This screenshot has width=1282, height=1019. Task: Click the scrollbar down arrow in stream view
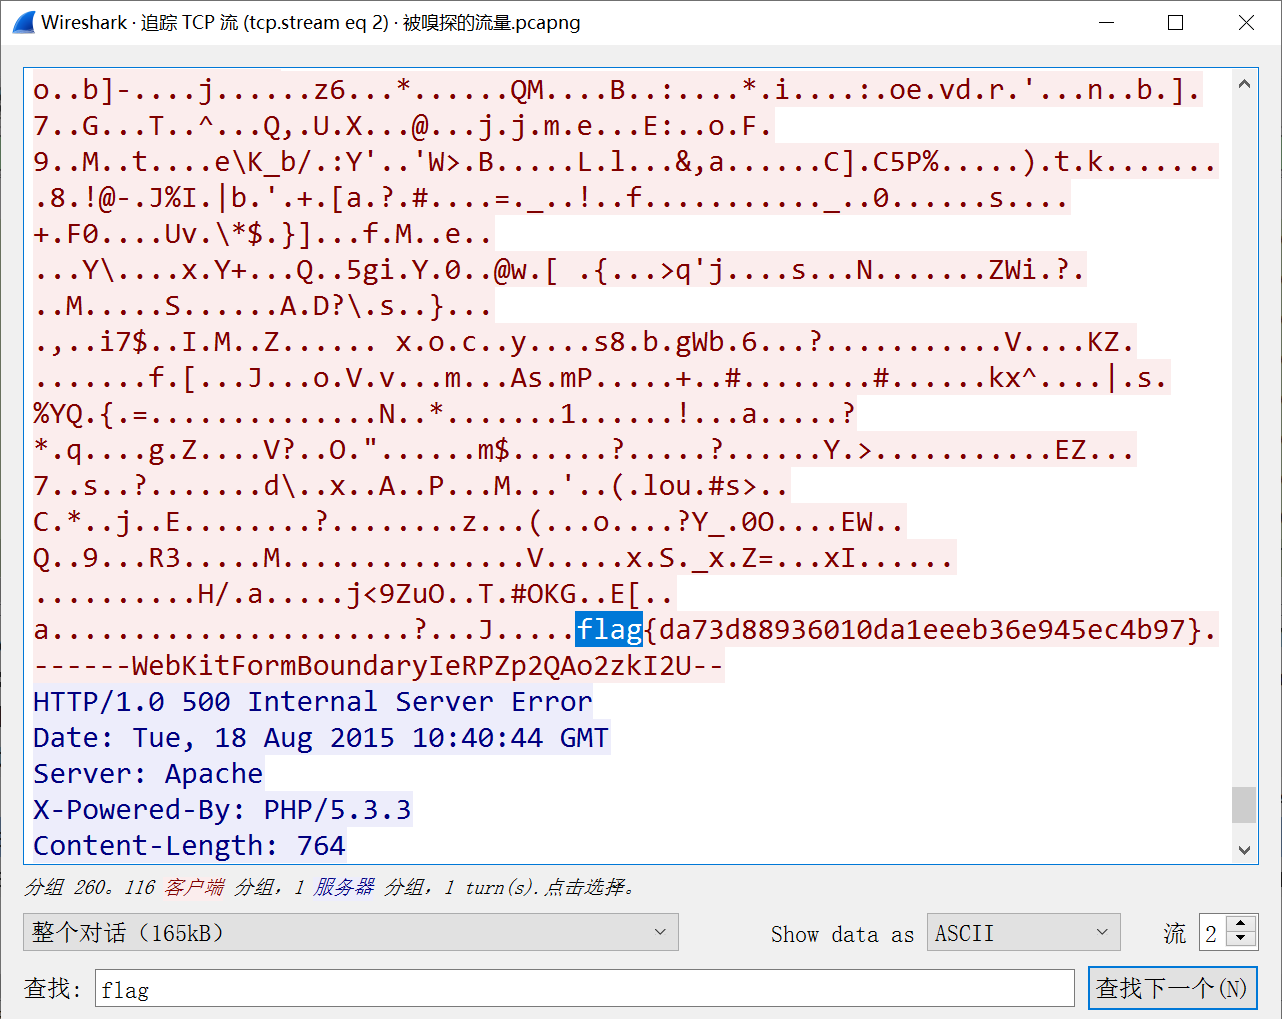point(1244,850)
